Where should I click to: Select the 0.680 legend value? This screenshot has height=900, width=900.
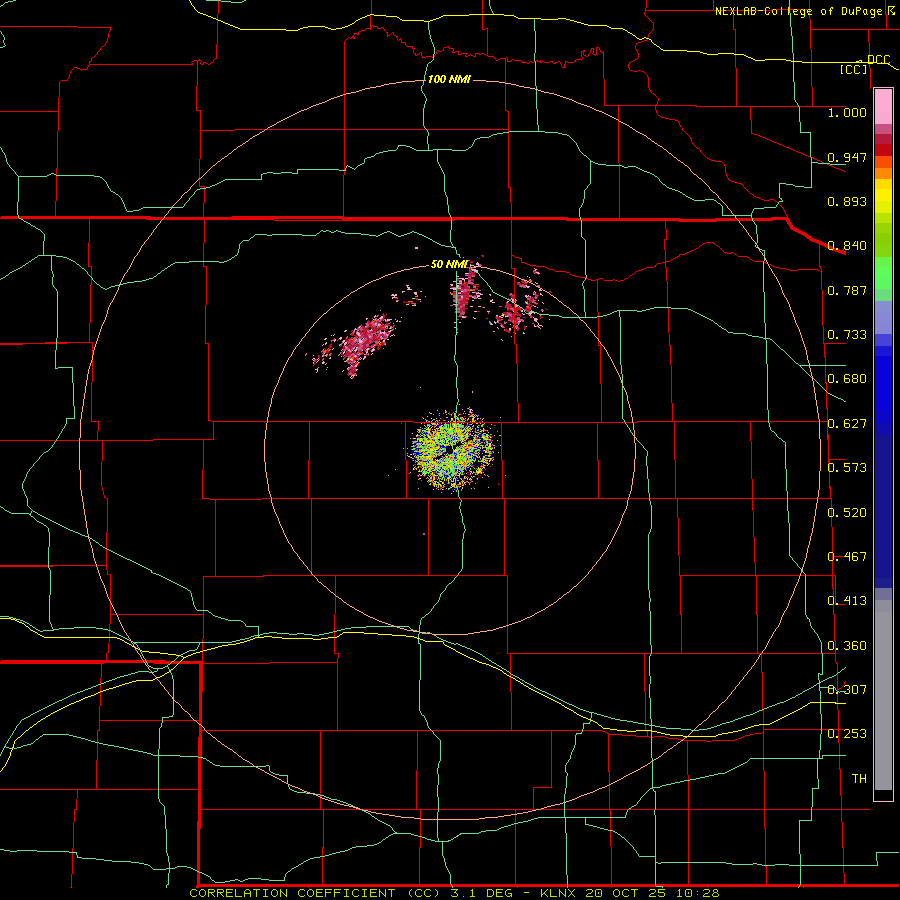tap(847, 379)
